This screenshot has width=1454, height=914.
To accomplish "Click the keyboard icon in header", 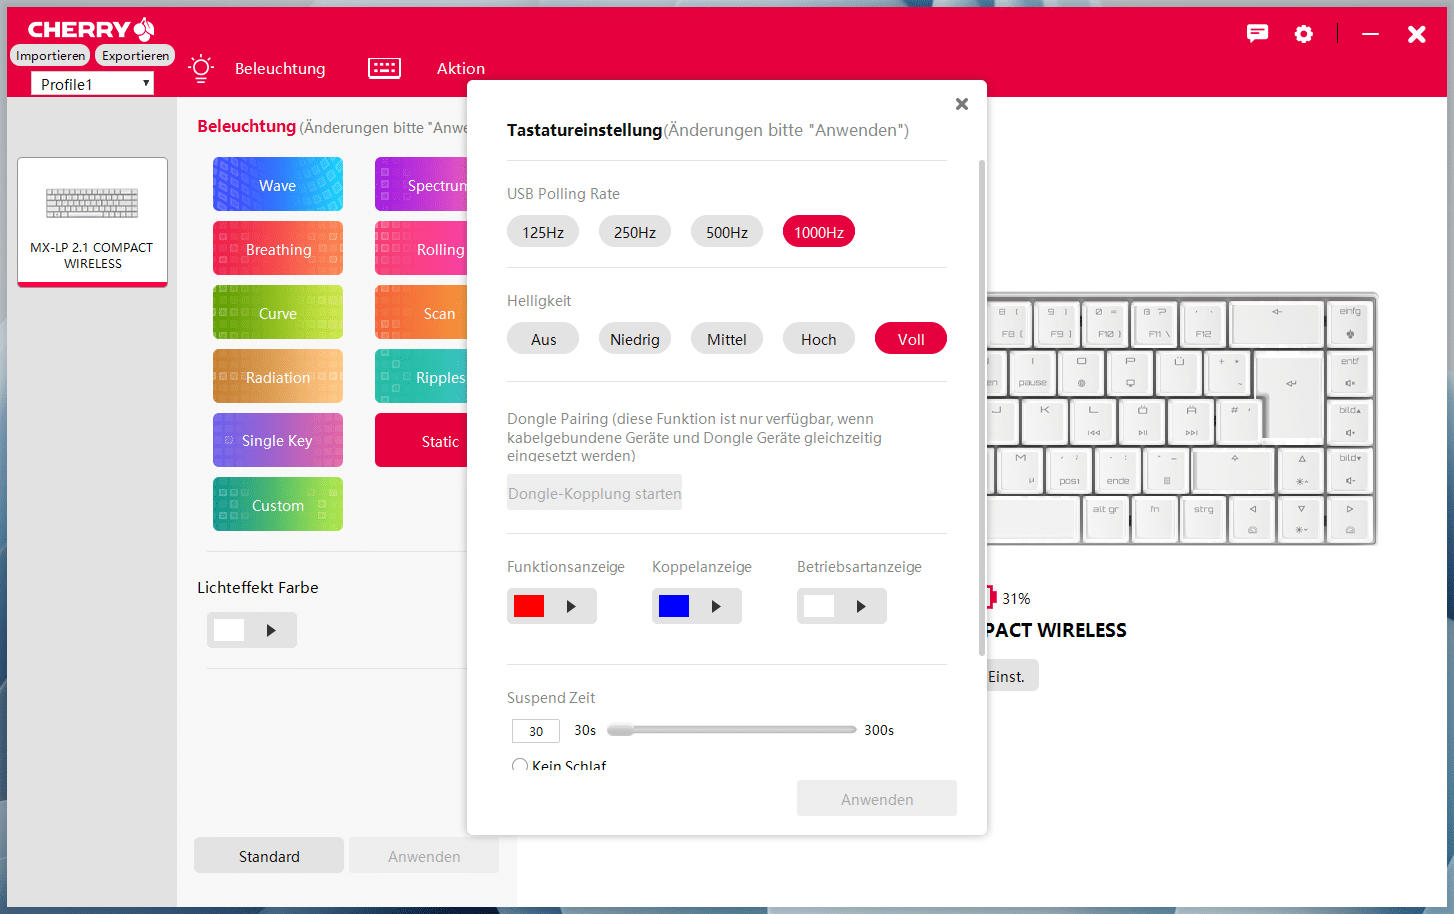I will click(x=384, y=68).
